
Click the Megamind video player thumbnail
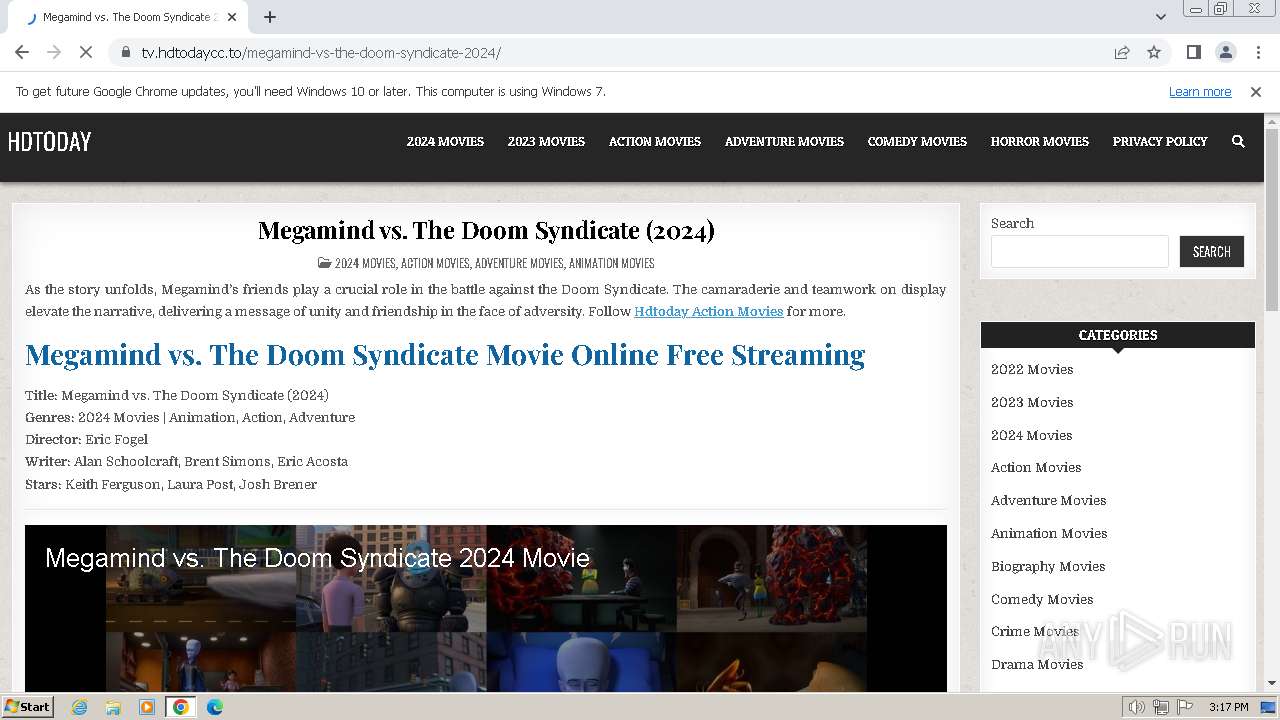coord(486,609)
